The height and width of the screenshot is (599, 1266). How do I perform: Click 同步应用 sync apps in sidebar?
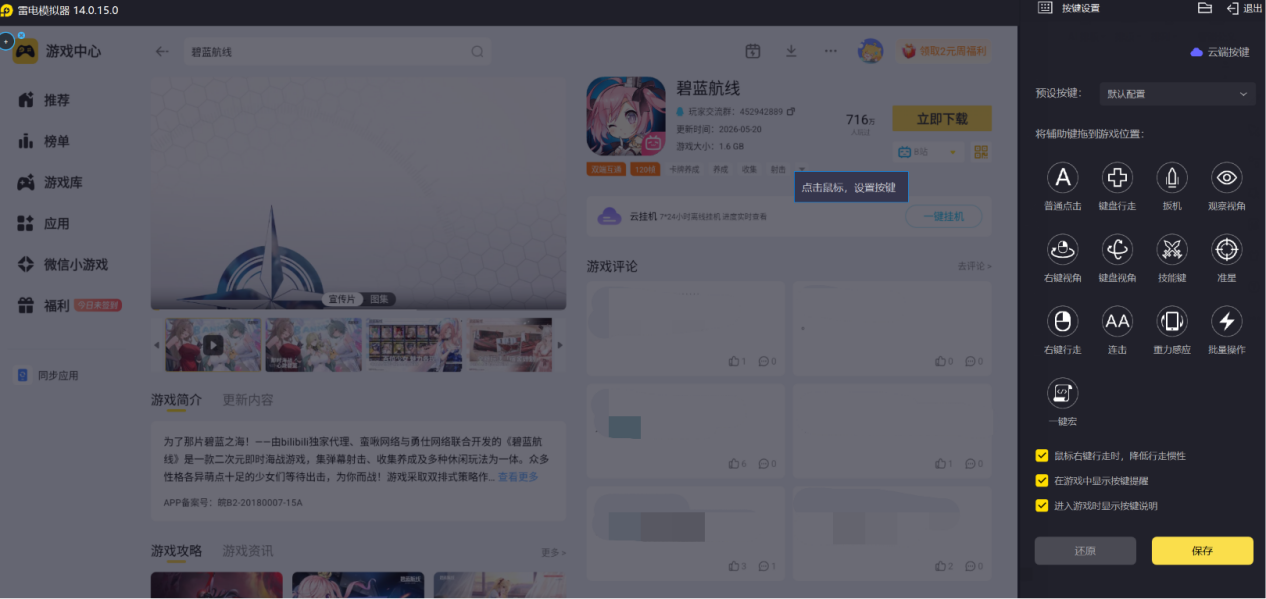pos(48,376)
